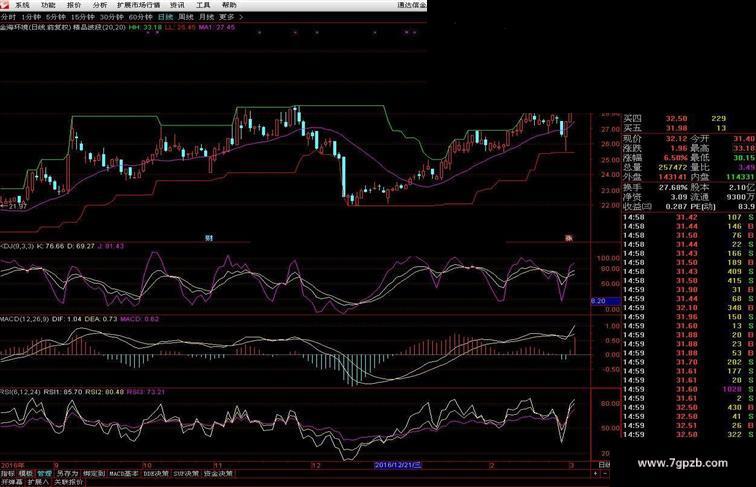The width and height of the screenshot is (756, 487).
Task: Open the 帮助 menu
Action: point(229,5)
